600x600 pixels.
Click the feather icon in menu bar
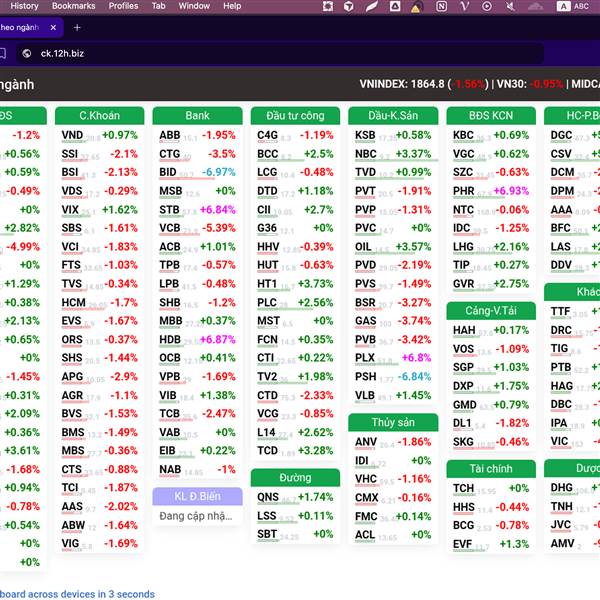[371, 6]
